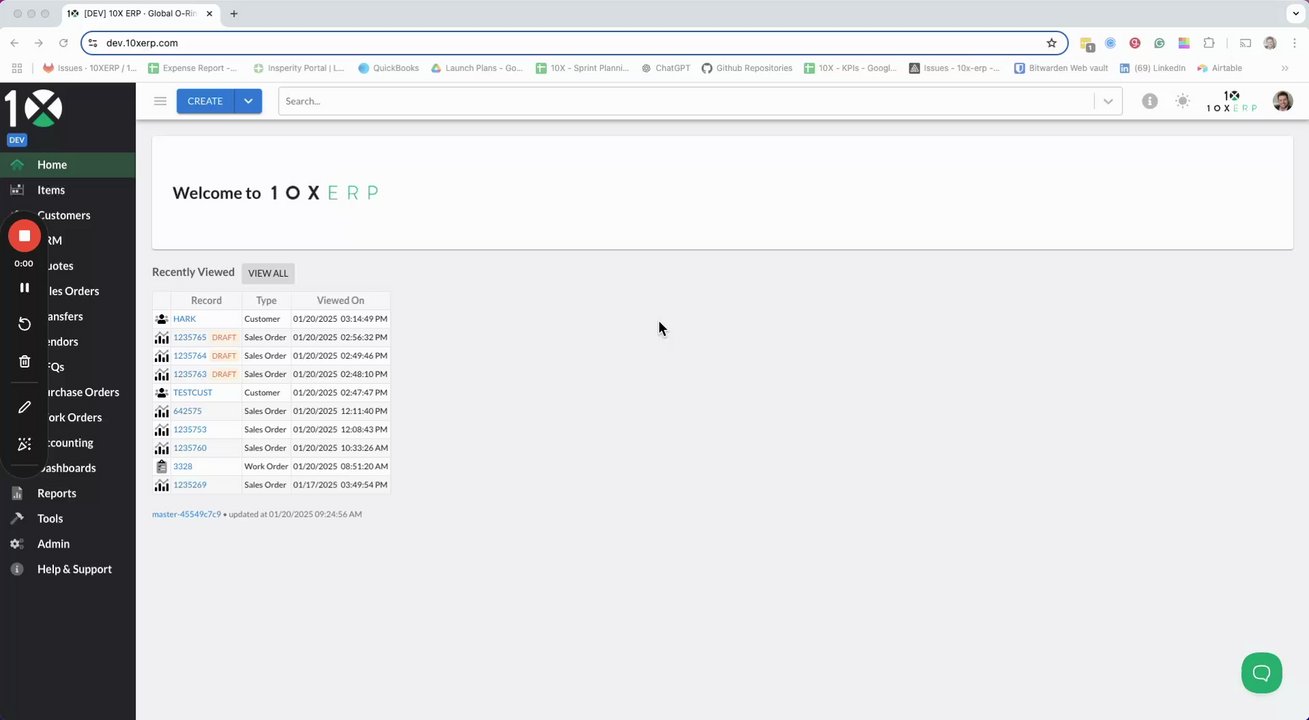Delete the recording with the trash icon

(x=24, y=361)
